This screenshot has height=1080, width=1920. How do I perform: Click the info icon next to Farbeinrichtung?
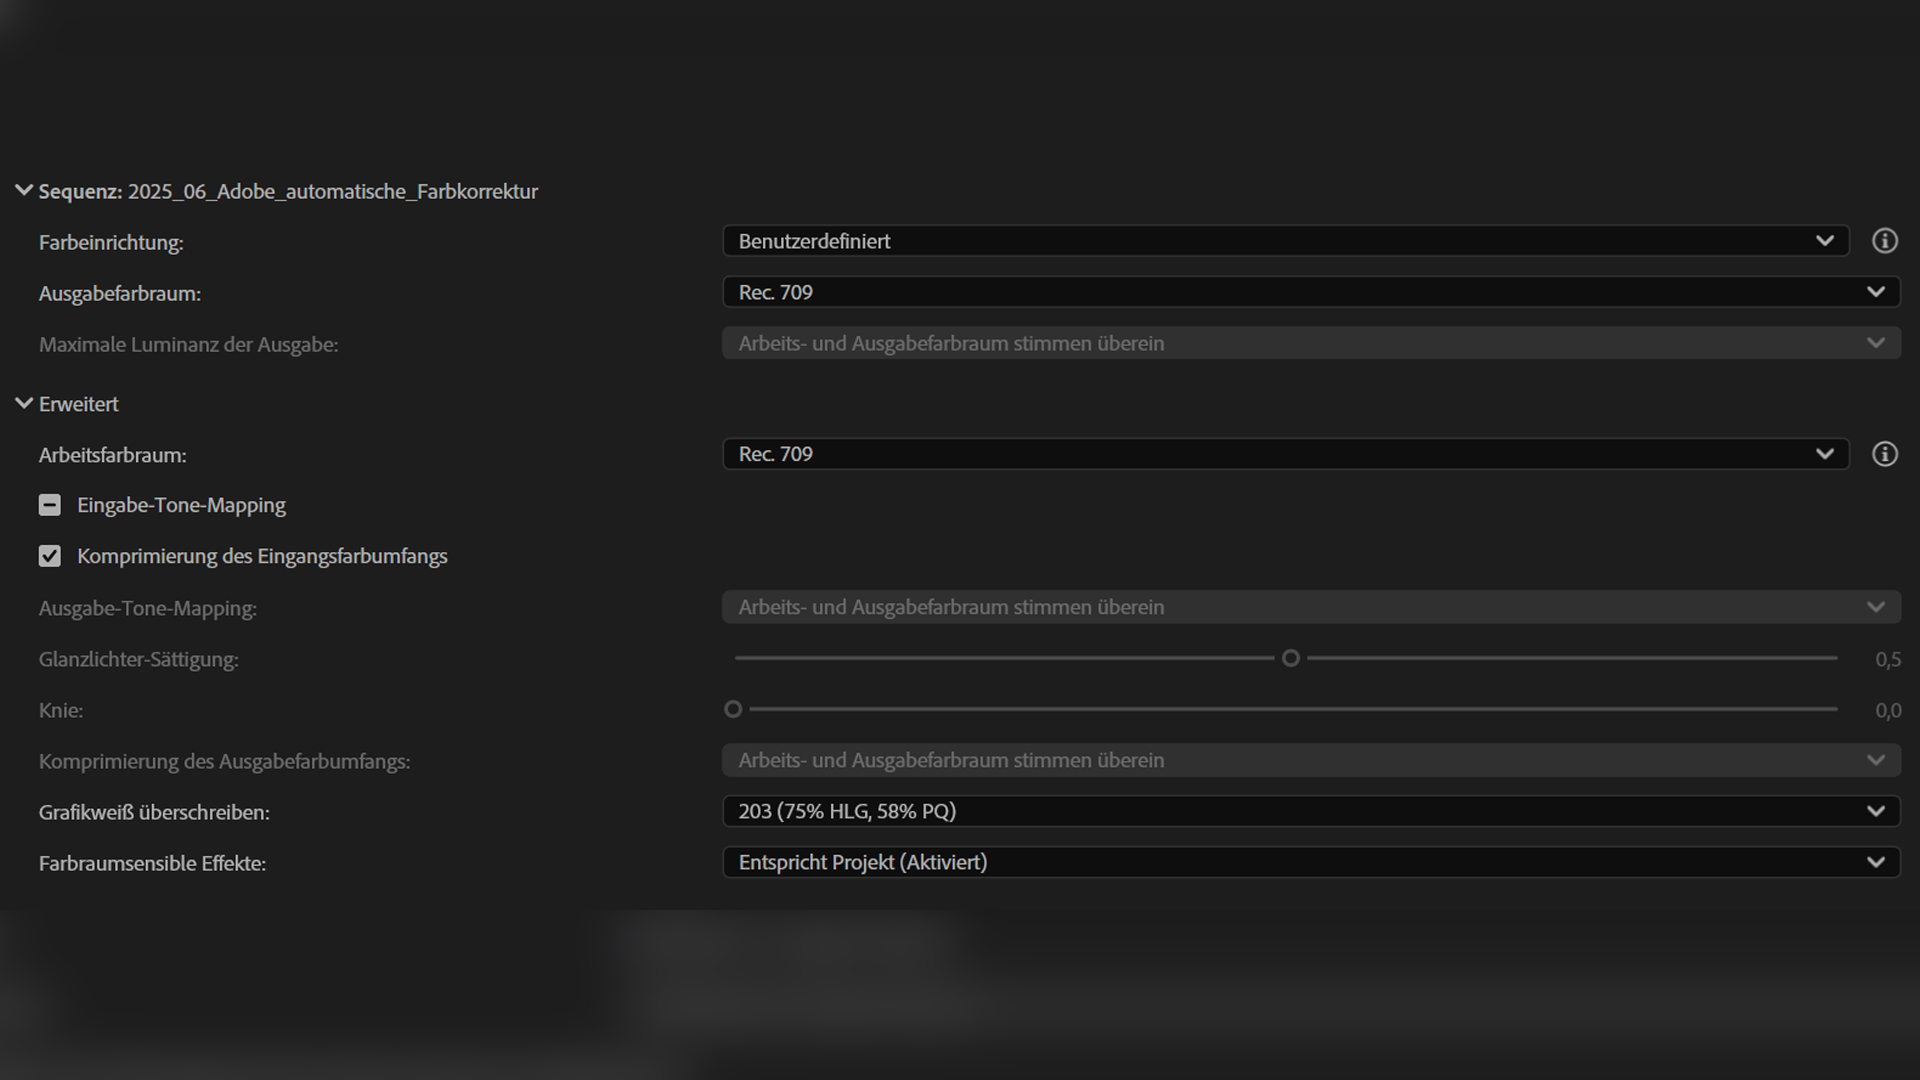click(1884, 241)
